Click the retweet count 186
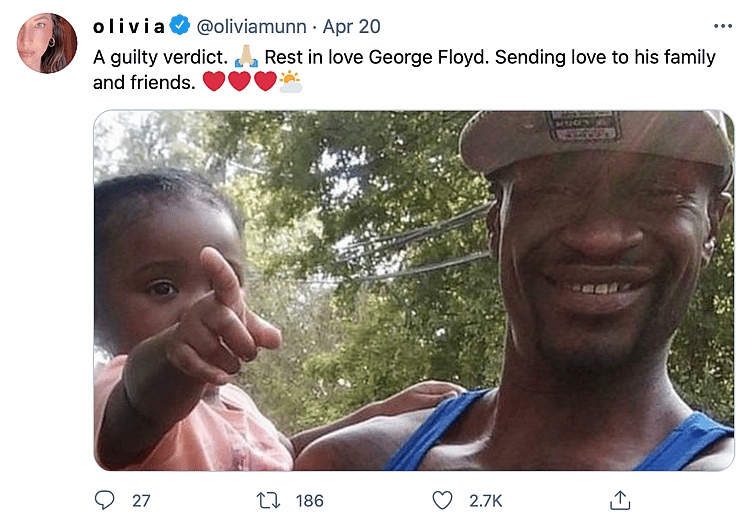The image size is (750, 525). point(310,499)
